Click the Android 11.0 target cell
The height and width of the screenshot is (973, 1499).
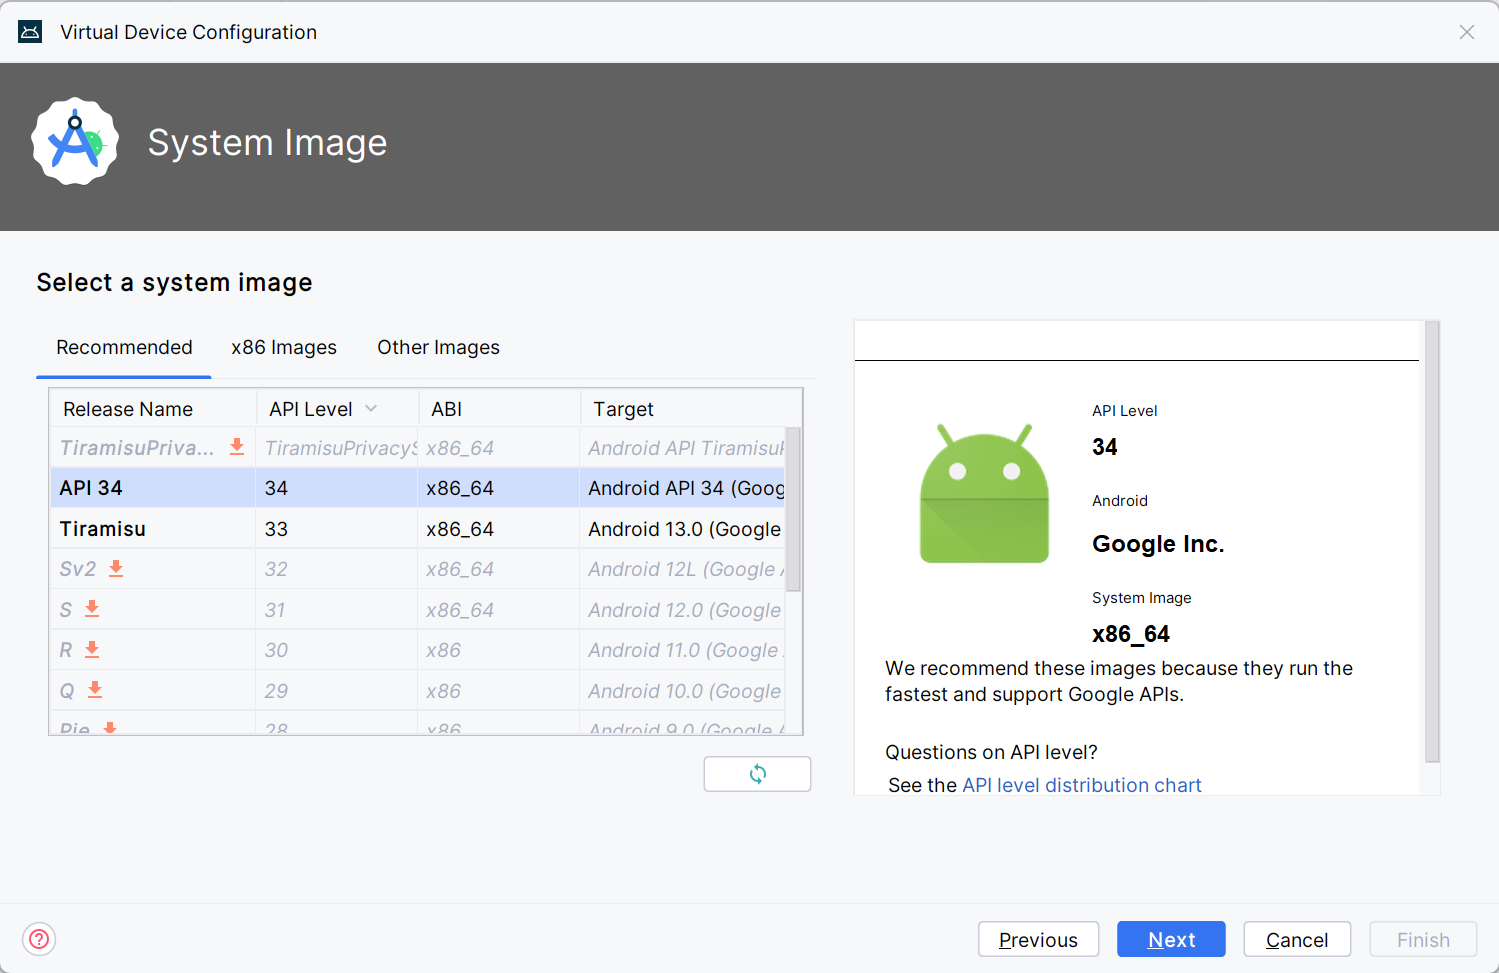tap(684, 650)
